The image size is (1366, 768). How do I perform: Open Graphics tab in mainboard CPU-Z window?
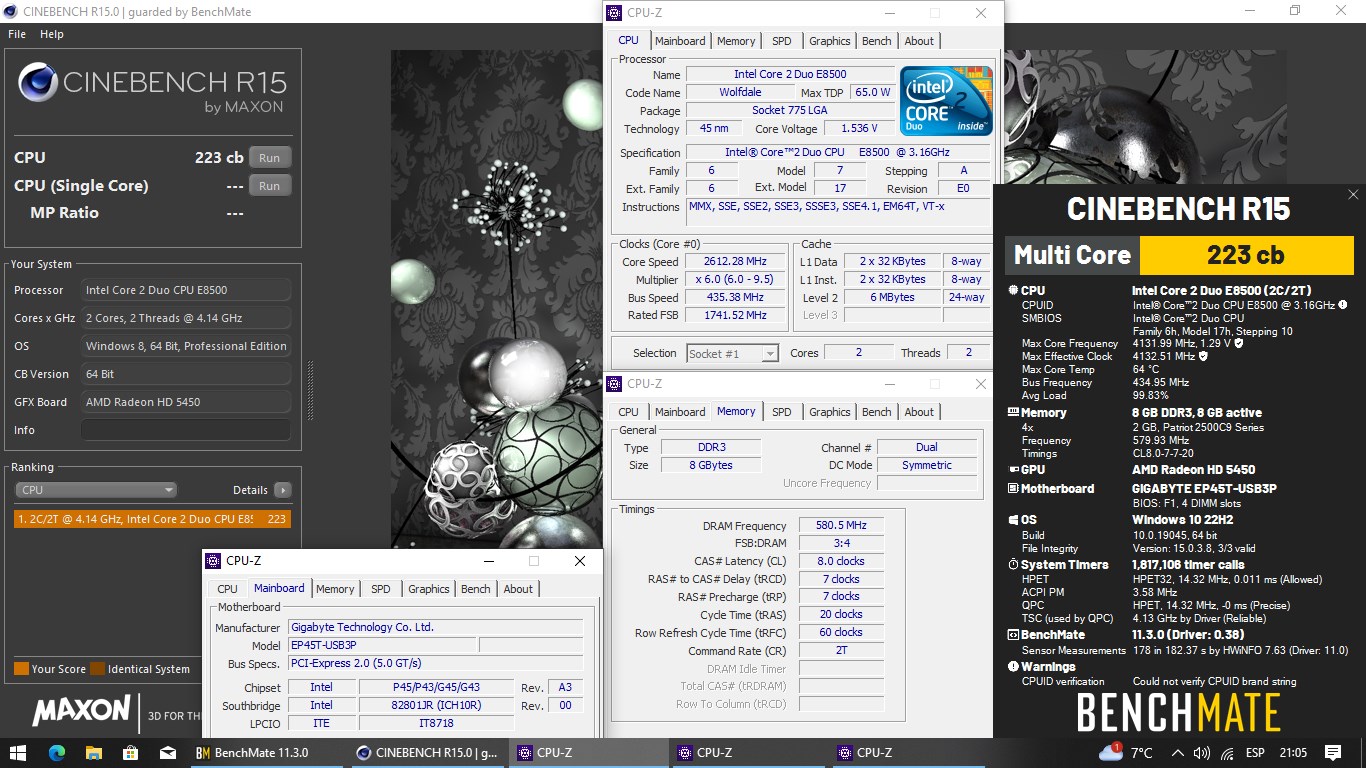click(x=429, y=589)
